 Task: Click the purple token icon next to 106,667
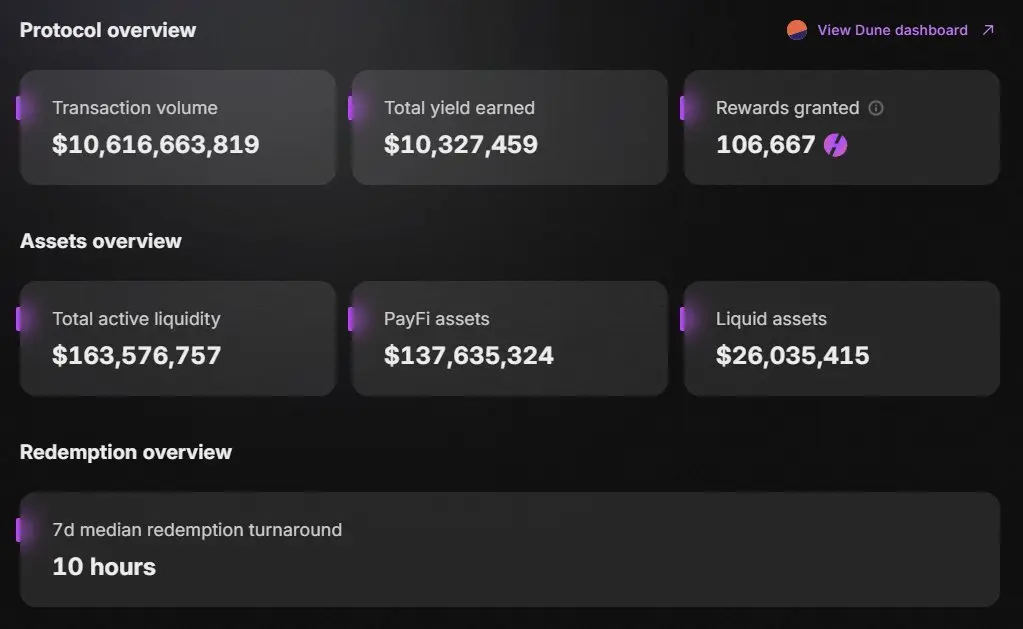click(835, 145)
